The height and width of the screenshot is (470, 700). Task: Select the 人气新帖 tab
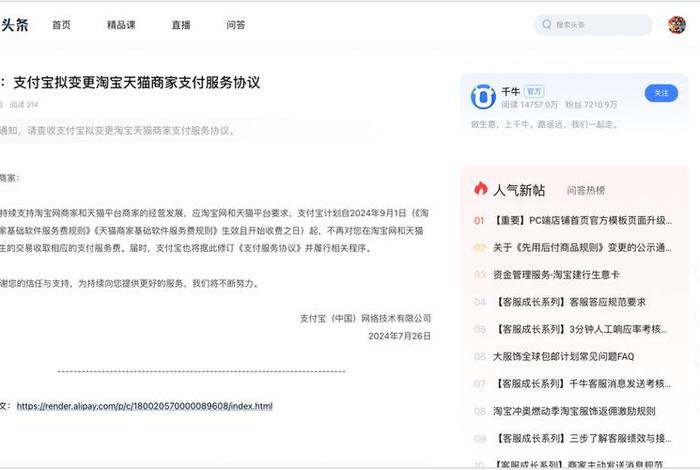click(519, 191)
